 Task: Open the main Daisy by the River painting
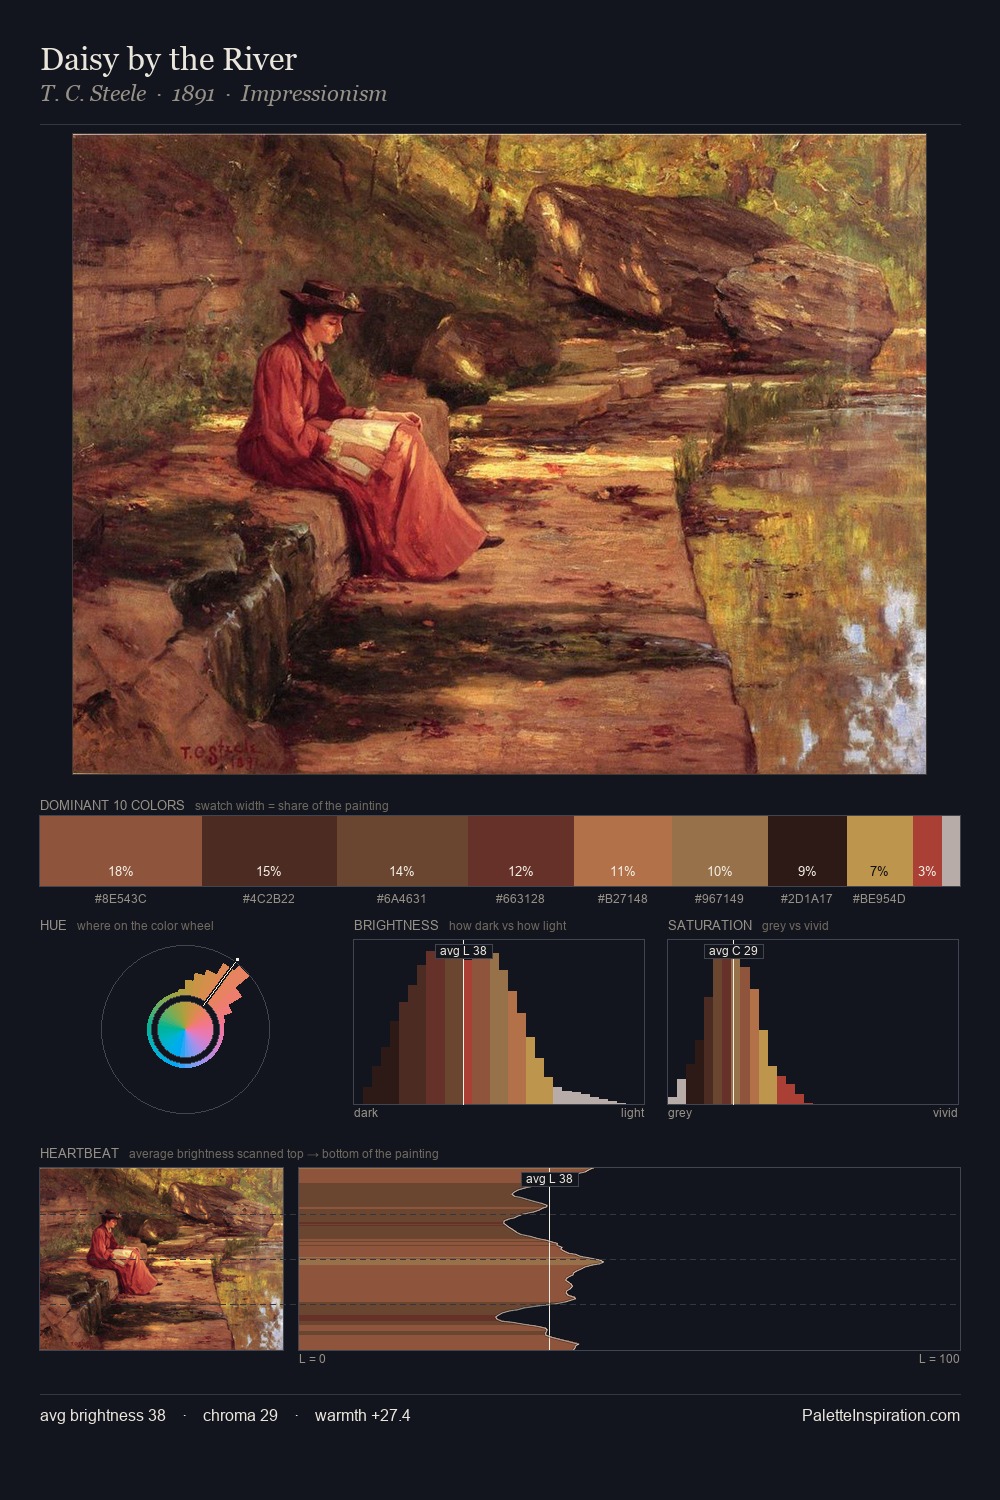click(499, 454)
